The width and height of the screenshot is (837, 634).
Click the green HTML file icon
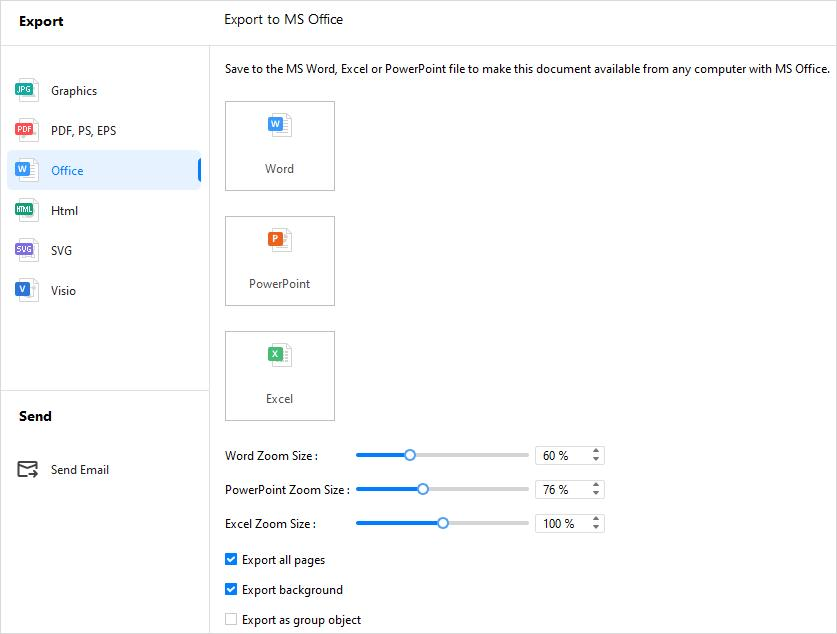pyautogui.click(x=26, y=210)
